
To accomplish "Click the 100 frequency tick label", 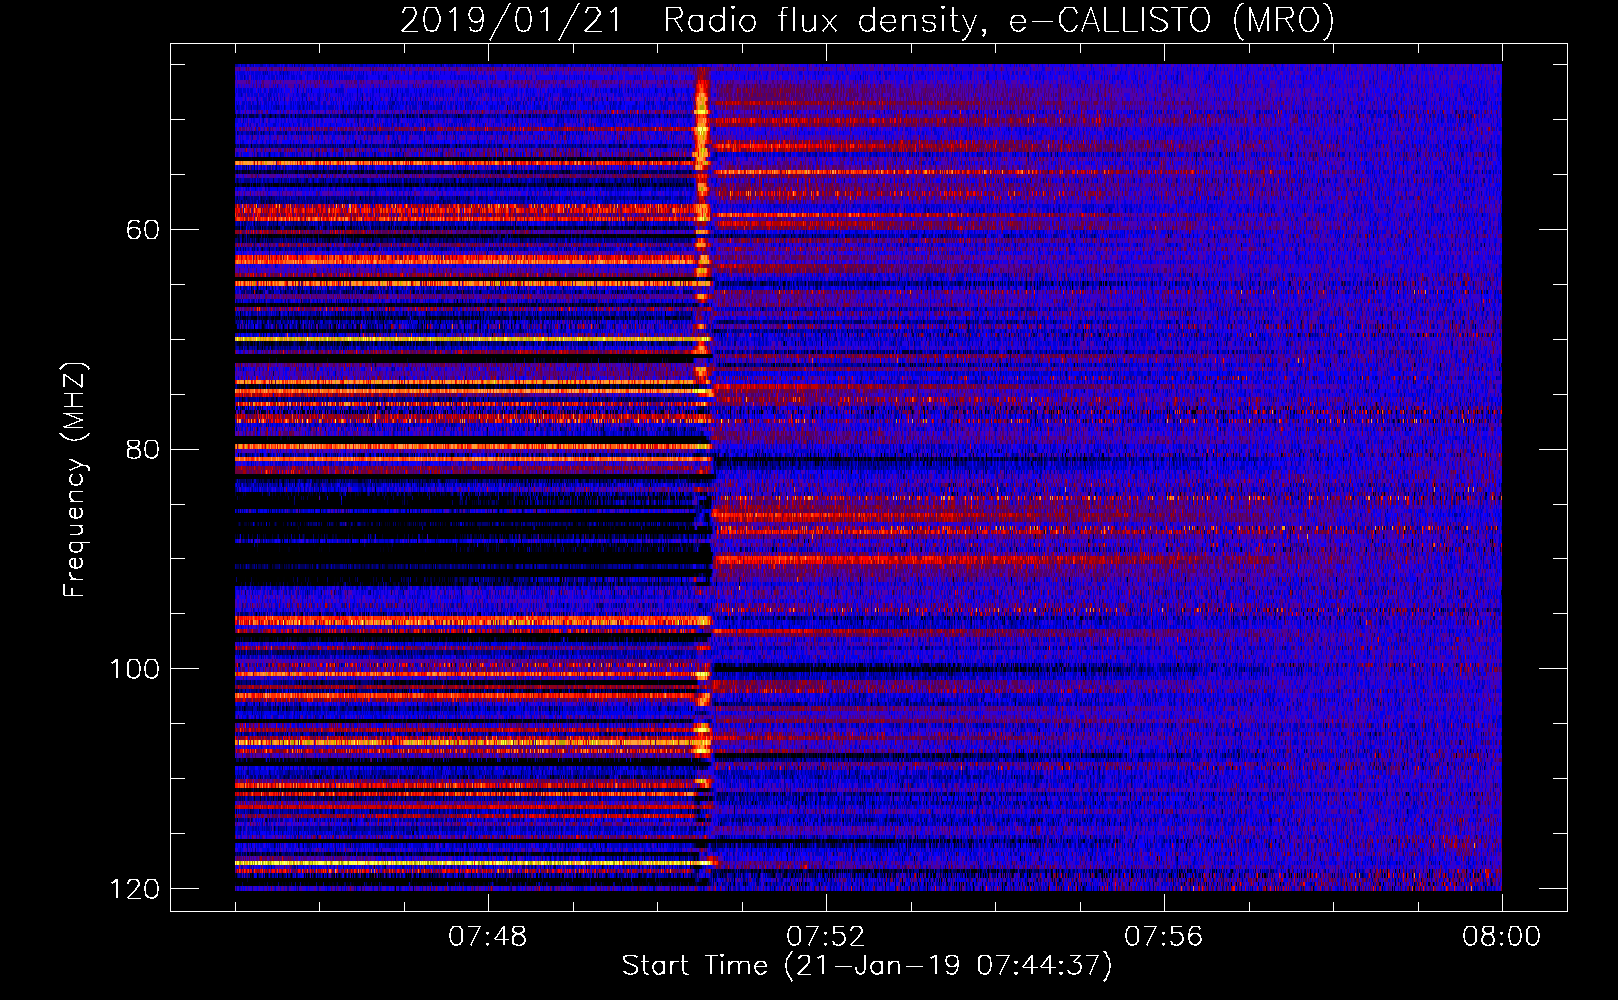I will tap(135, 669).
